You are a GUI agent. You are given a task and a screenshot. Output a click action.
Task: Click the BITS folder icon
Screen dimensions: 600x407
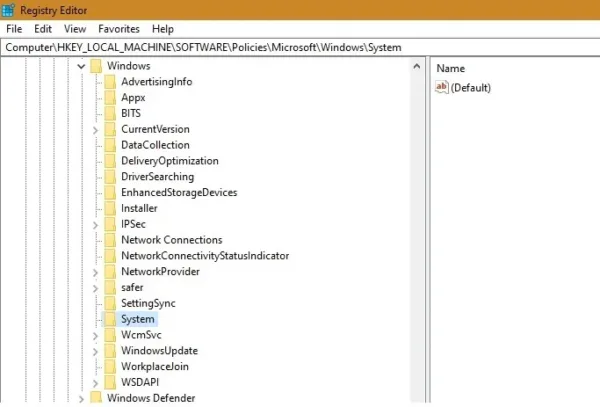pyautogui.click(x=110, y=113)
